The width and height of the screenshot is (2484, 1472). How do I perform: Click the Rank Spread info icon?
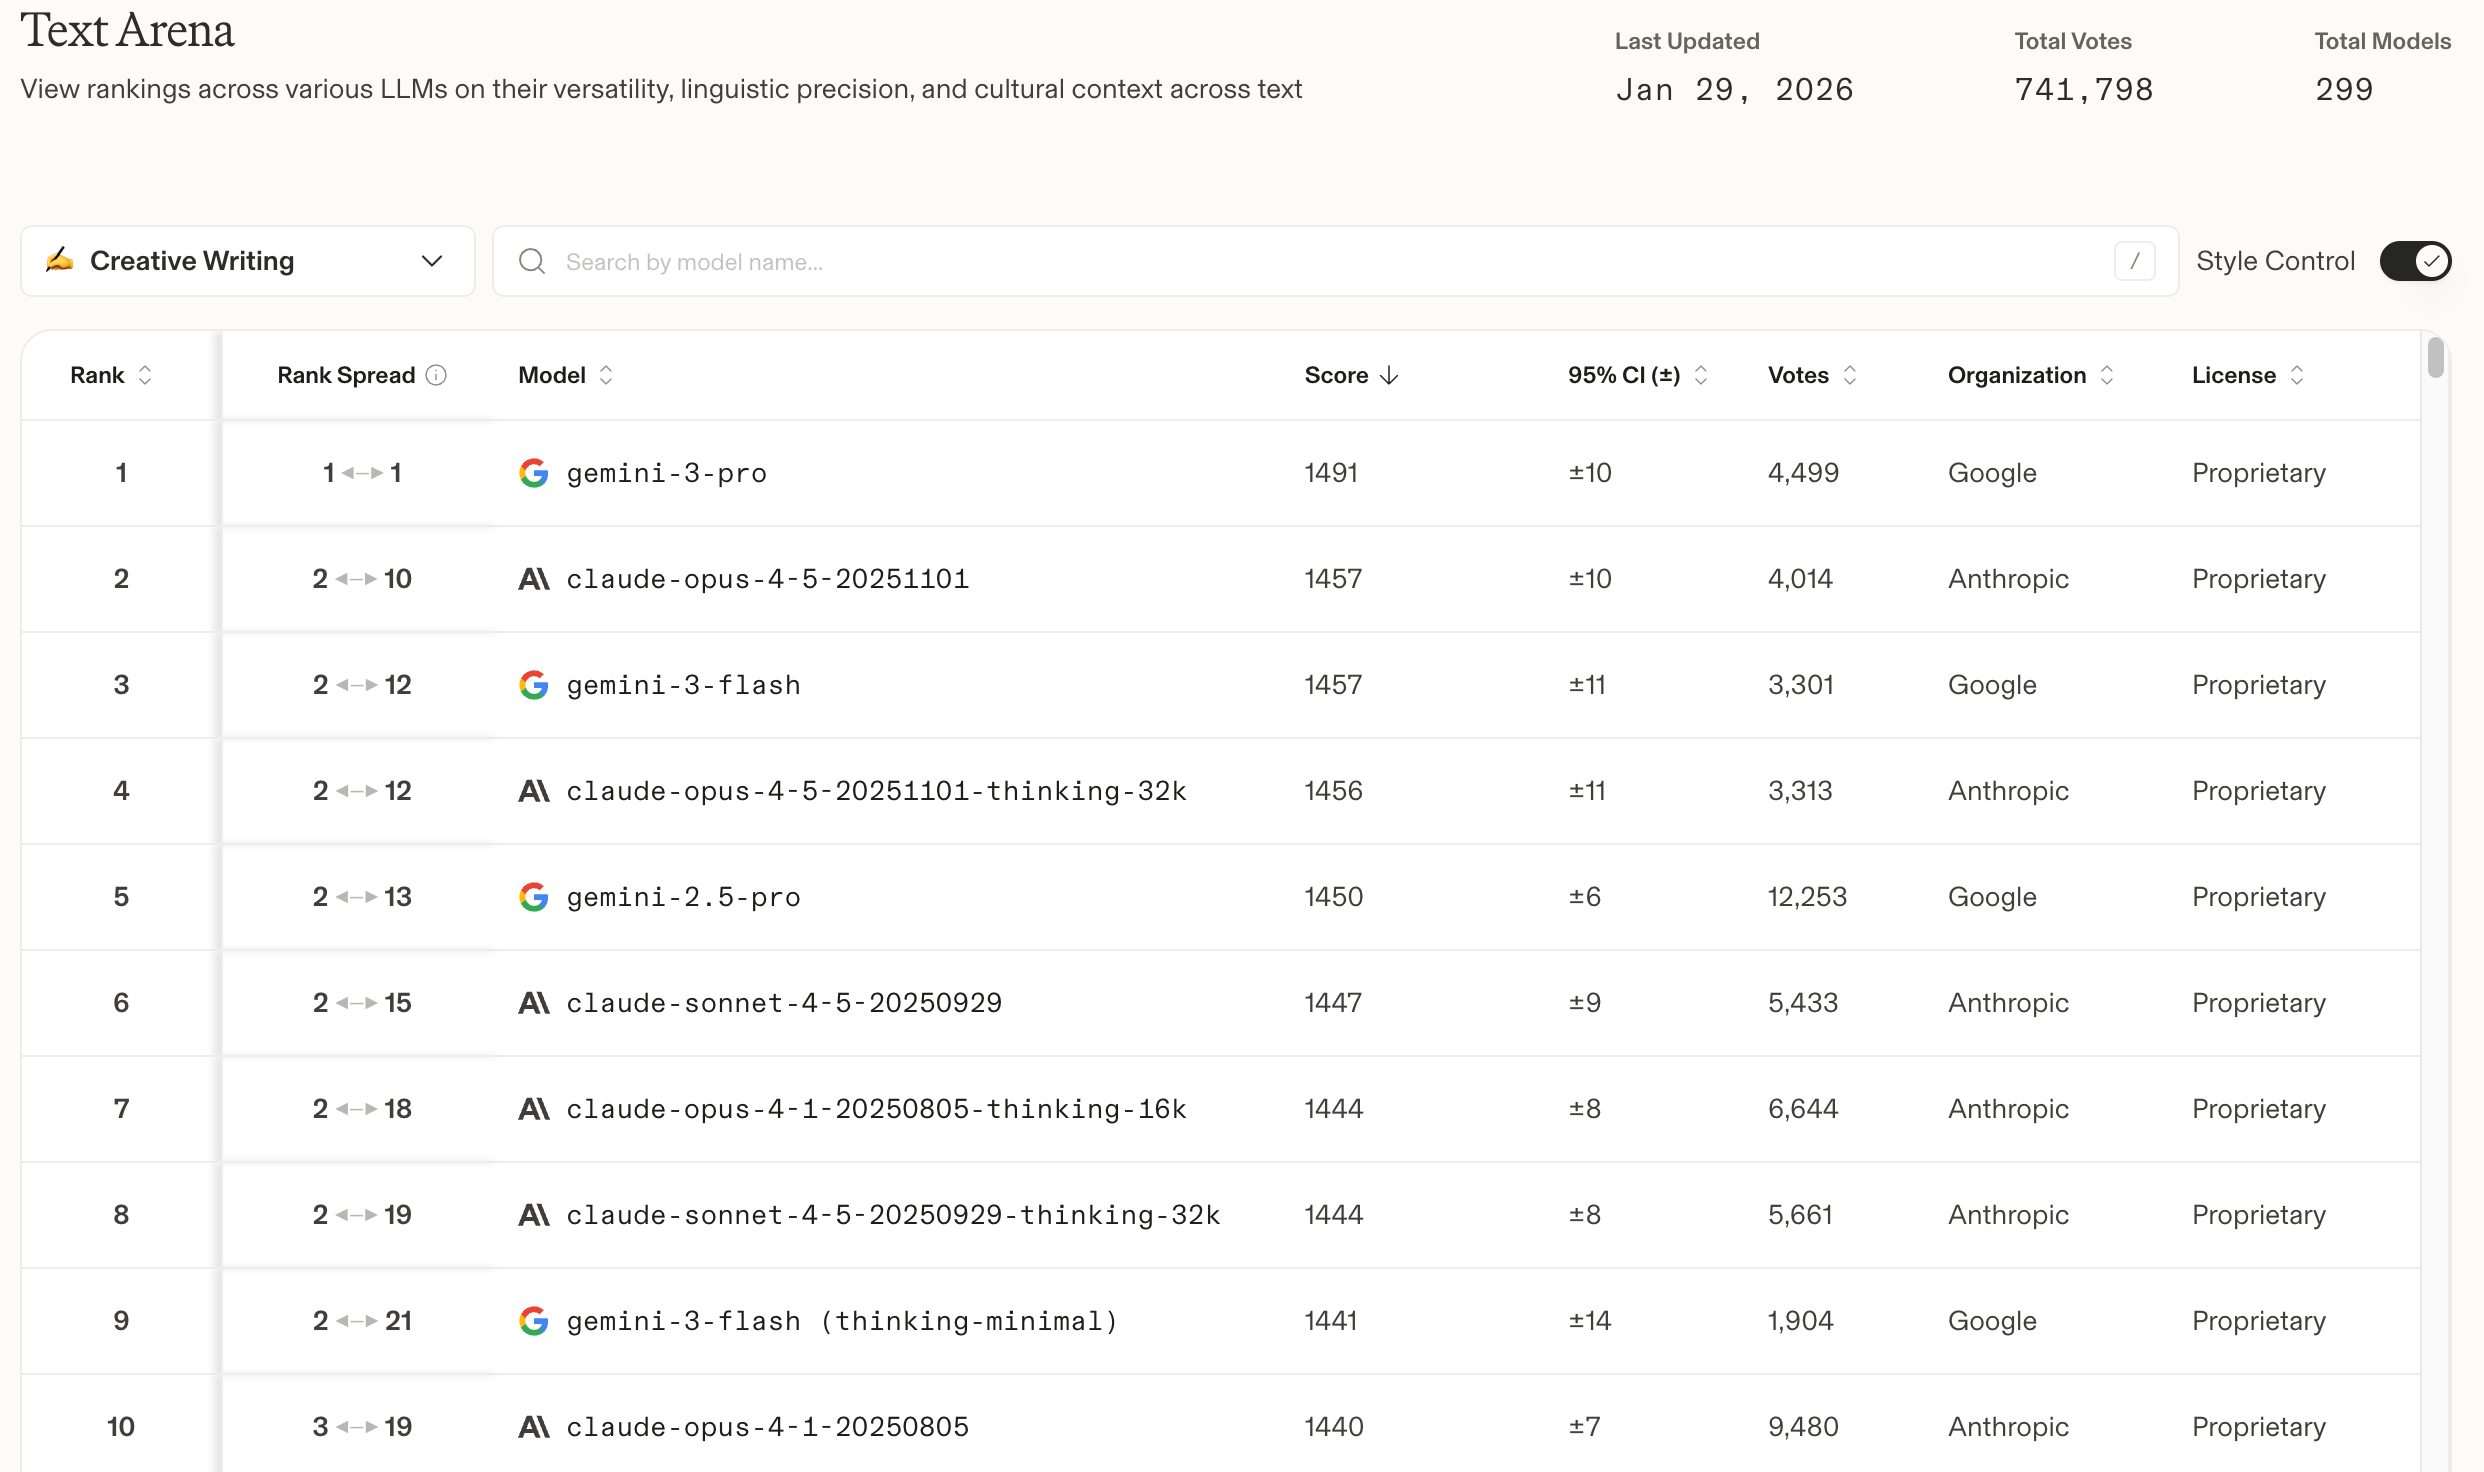tap(436, 375)
